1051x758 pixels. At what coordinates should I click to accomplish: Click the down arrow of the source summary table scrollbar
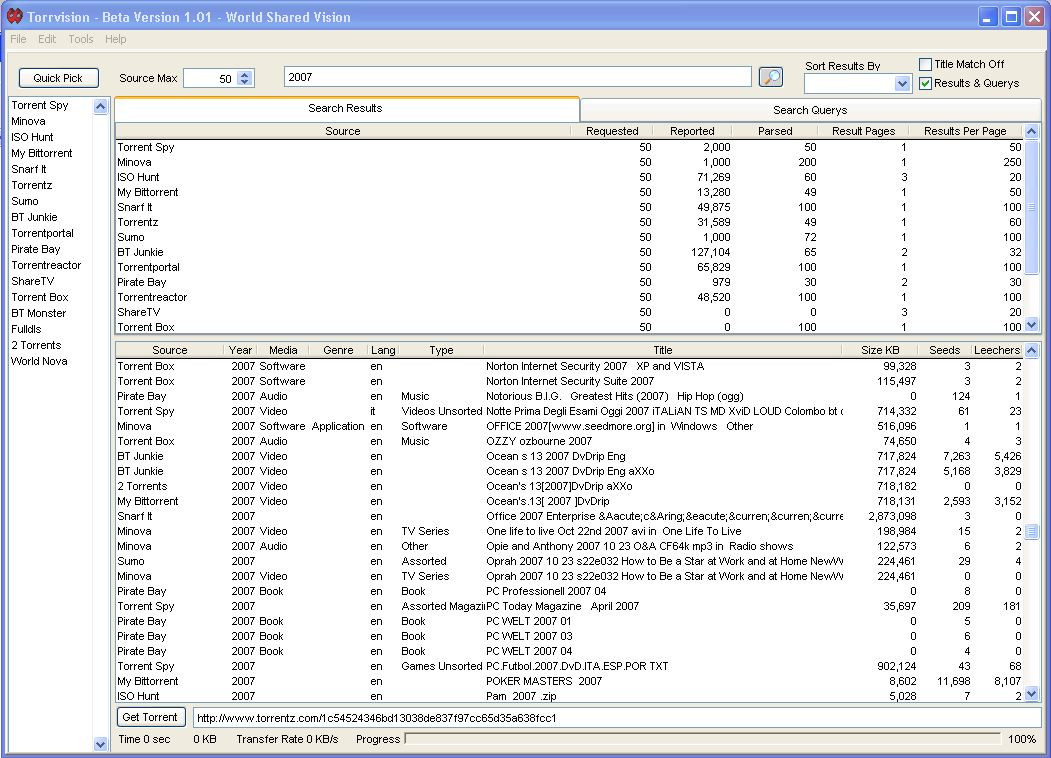pyautogui.click(x=1032, y=325)
